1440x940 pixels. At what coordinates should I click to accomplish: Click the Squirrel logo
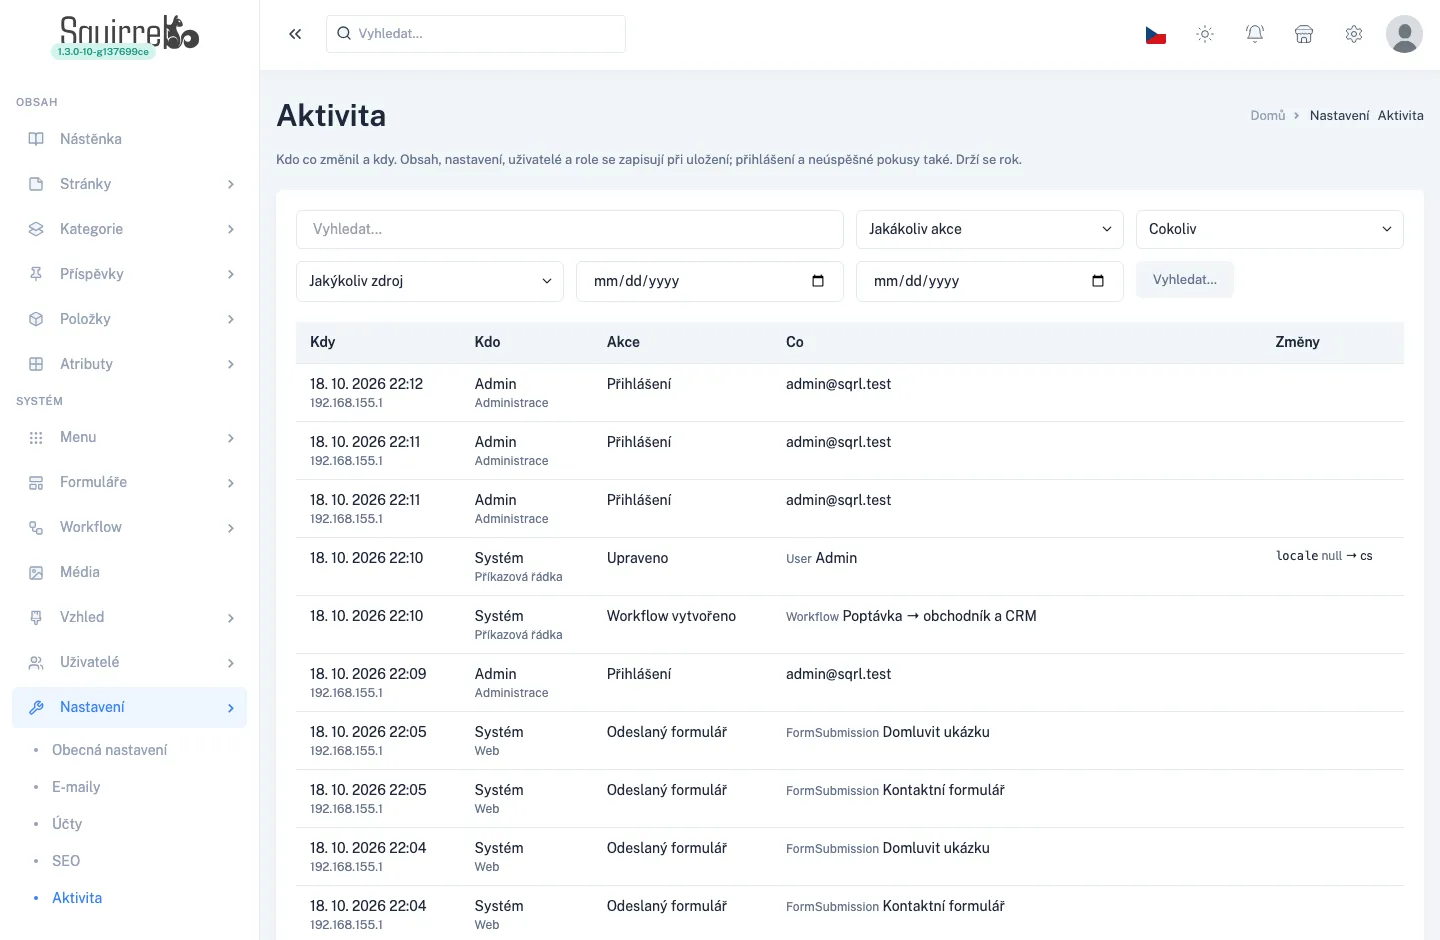click(128, 33)
